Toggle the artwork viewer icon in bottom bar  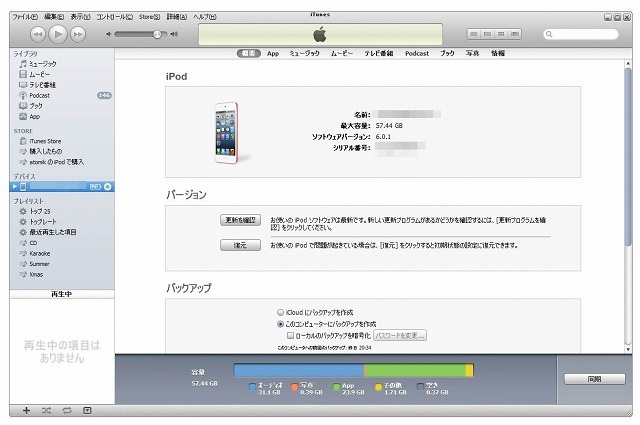tap(87, 411)
